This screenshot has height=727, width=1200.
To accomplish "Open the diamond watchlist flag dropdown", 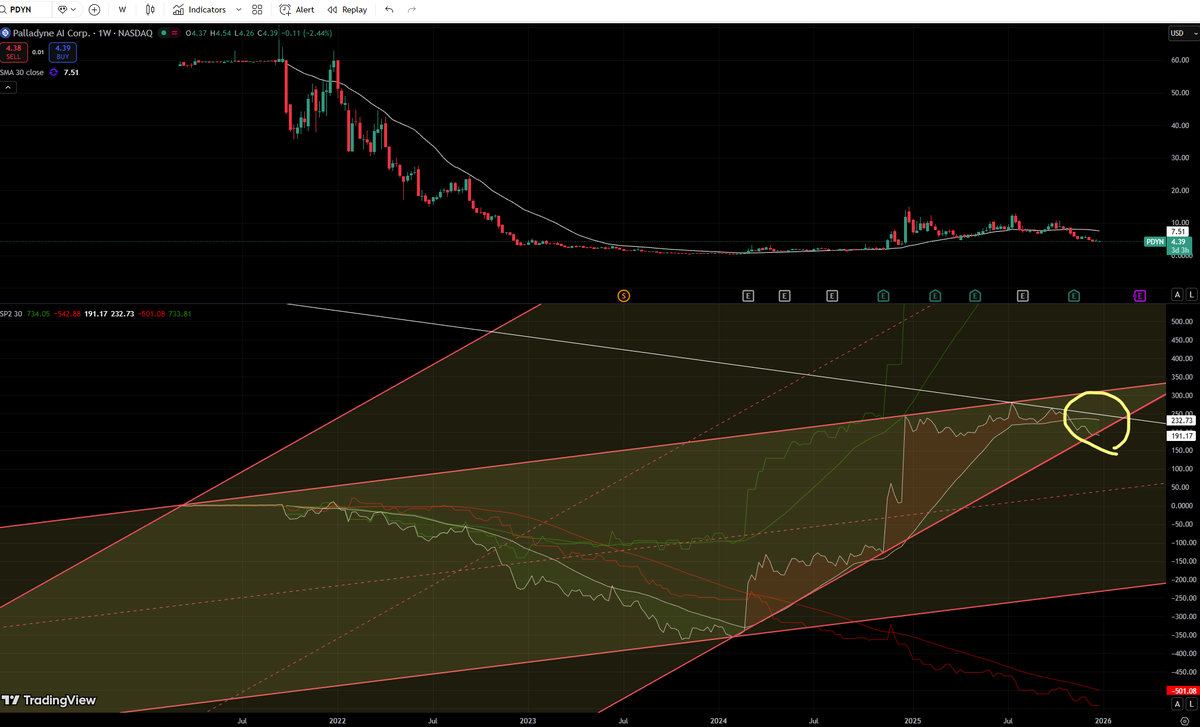I will tap(67, 9).
